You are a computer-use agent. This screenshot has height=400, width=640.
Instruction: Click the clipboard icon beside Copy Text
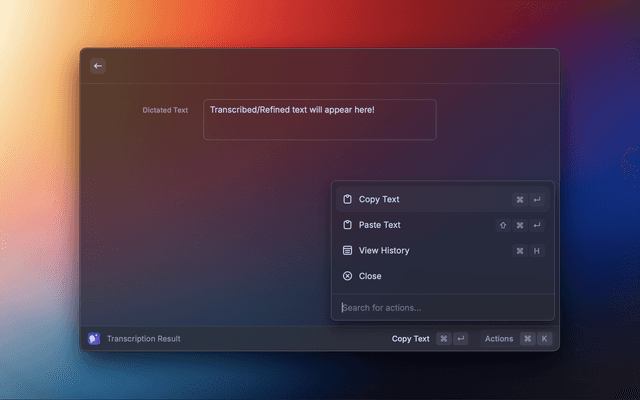click(347, 199)
